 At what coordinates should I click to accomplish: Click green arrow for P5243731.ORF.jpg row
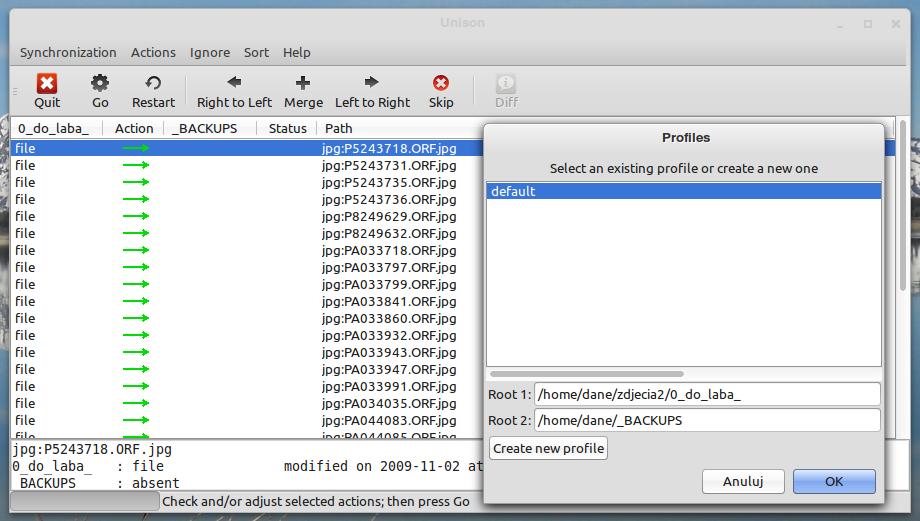point(136,165)
